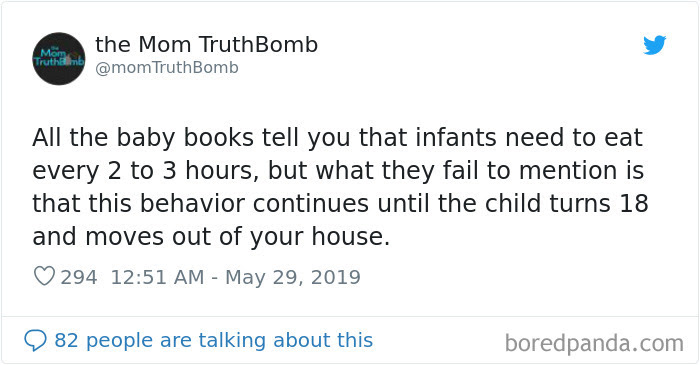Click the year 2019 in the timestamp
Screen dimensions: 700x365
(336, 278)
